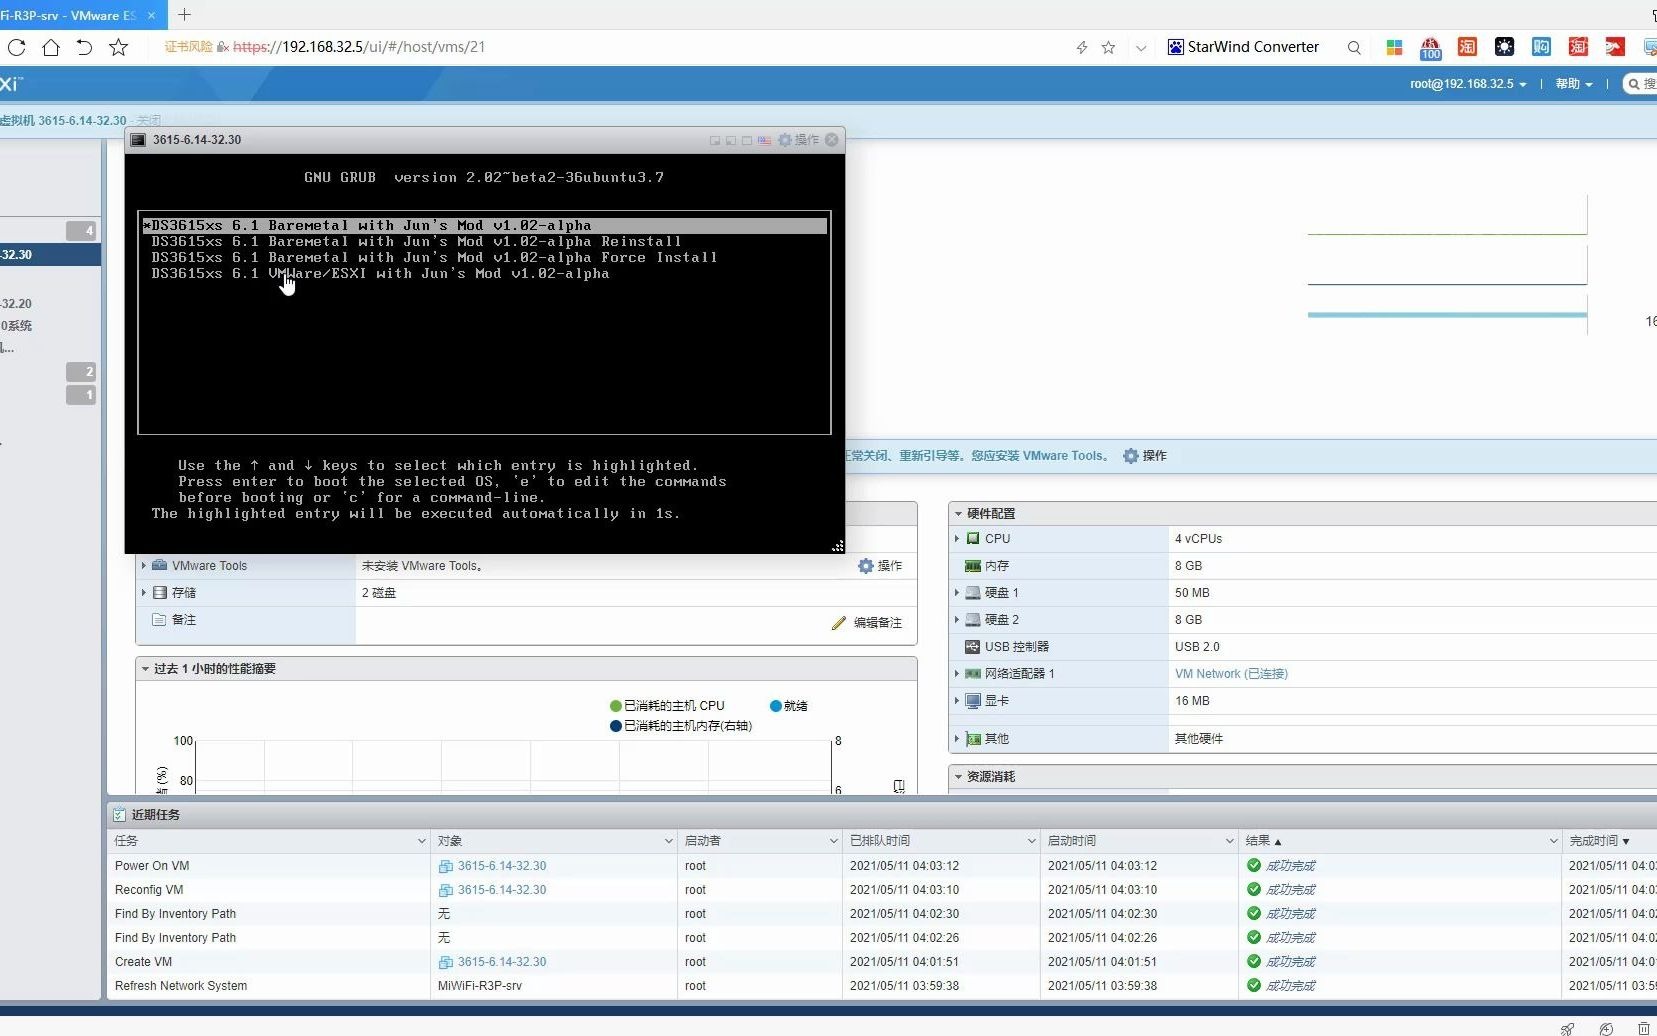1657x1036 pixels.
Task: Click 虚拟机 3615-6.14-32.30 breadcrumb
Action: click(63, 120)
